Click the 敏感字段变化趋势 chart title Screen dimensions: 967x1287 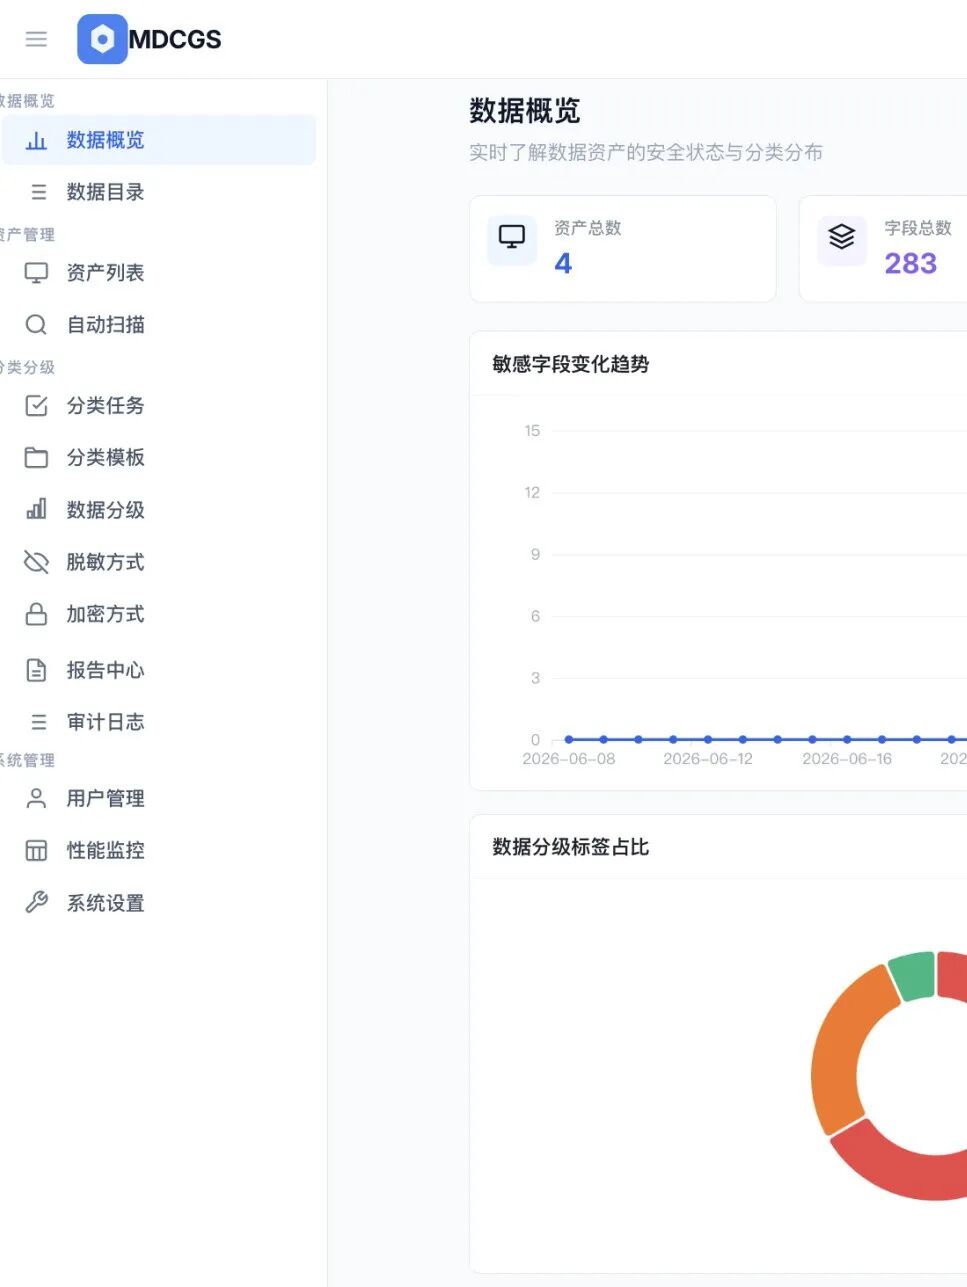click(571, 364)
